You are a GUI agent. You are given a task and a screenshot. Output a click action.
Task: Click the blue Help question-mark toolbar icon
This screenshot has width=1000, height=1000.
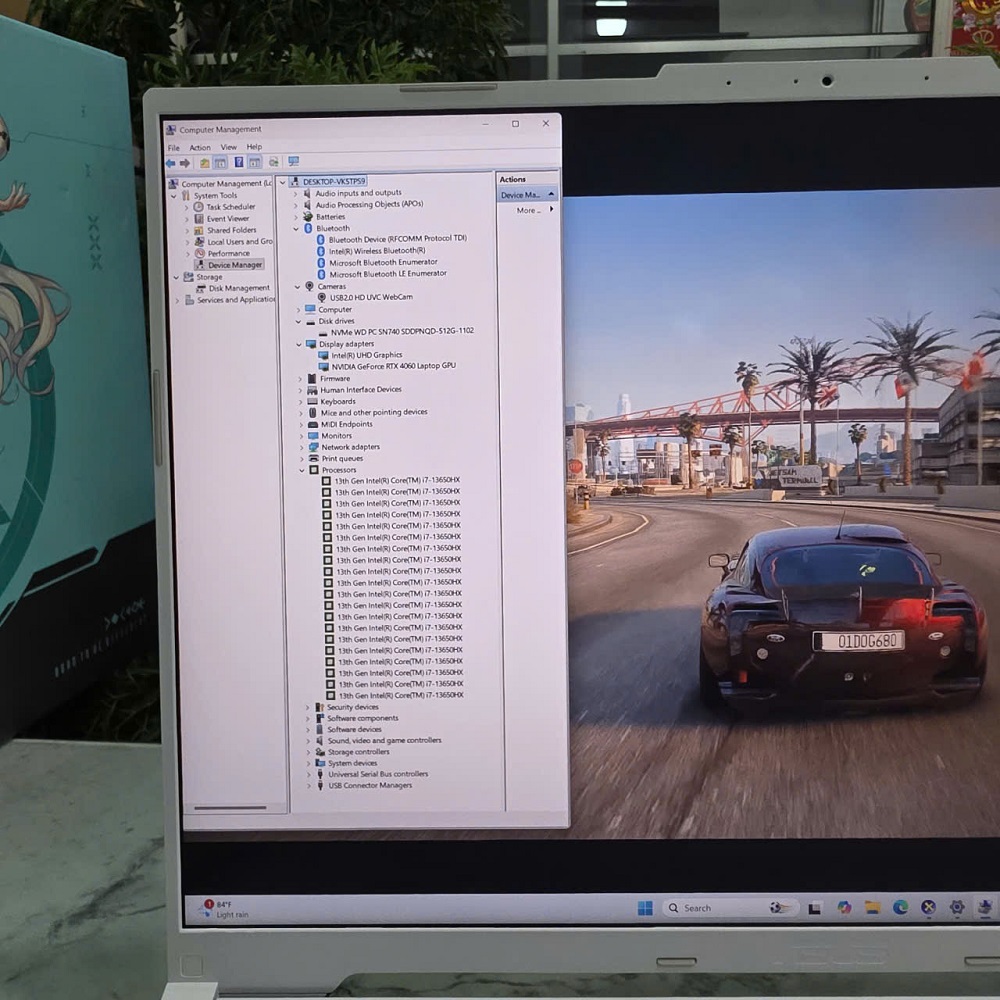click(x=239, y=163)
